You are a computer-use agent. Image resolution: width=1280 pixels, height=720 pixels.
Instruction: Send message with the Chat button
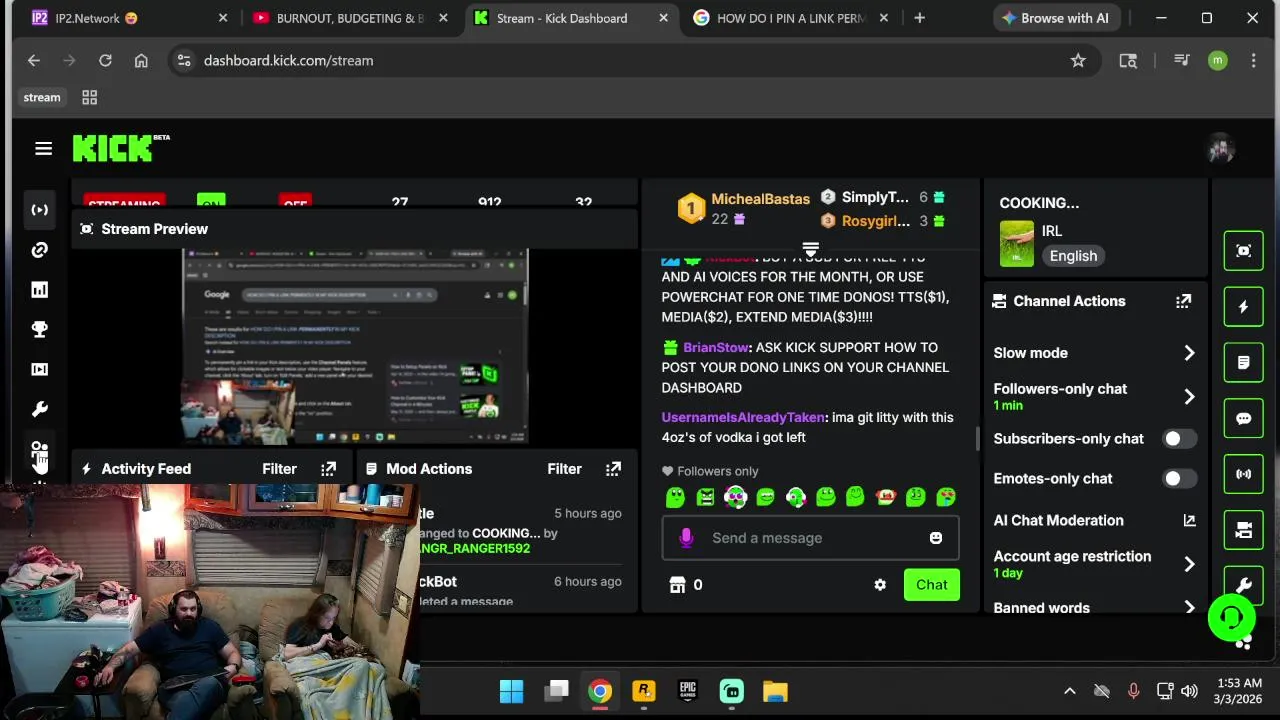pos(931,585)
